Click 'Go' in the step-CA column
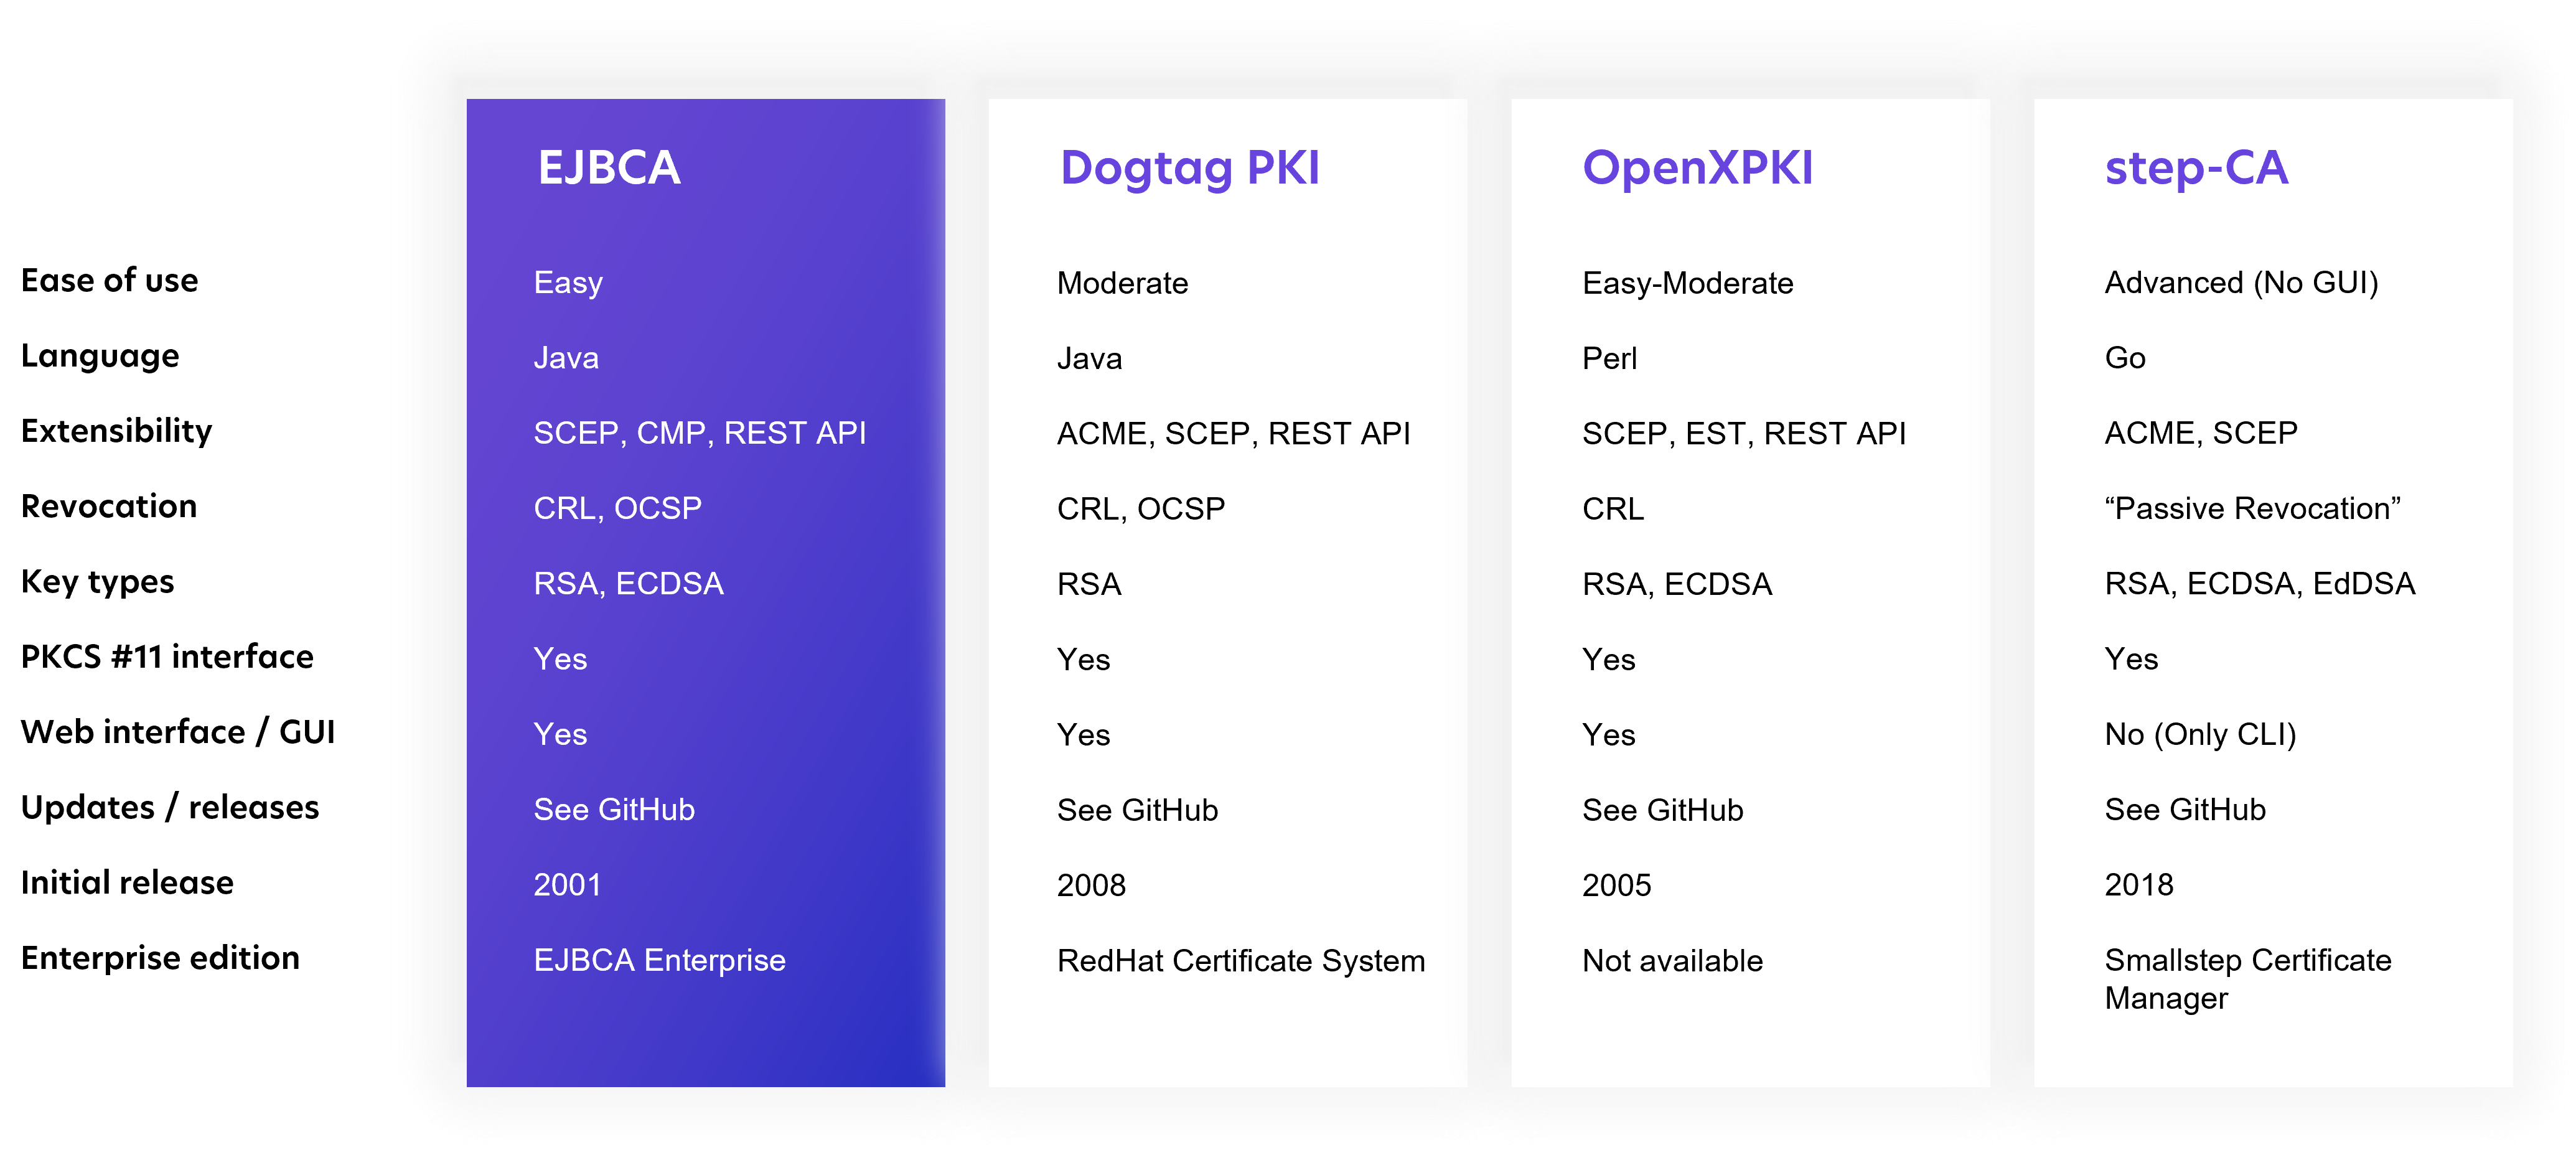 [2125, 358]
